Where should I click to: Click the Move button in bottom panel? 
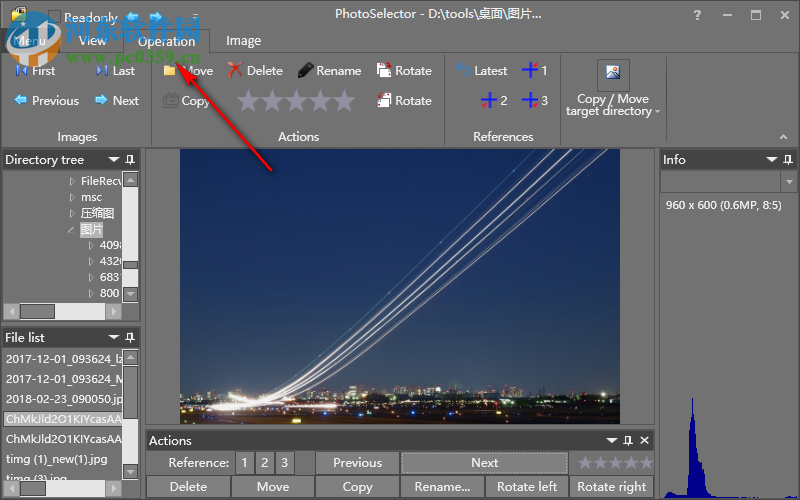(x=273, y=487)
